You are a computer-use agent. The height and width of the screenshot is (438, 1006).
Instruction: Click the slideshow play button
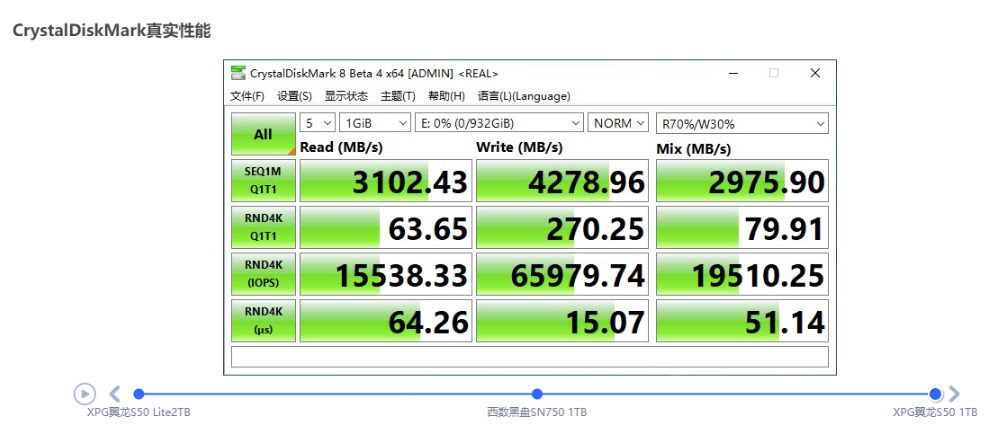click(84, 394)
